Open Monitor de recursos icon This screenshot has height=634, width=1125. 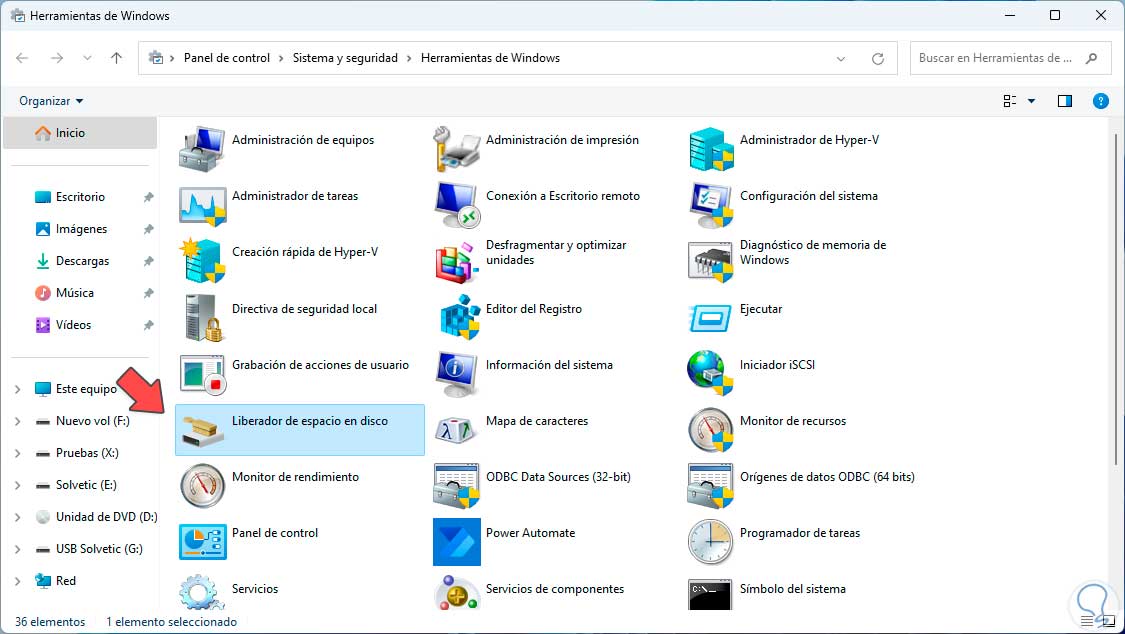point(711,429)
